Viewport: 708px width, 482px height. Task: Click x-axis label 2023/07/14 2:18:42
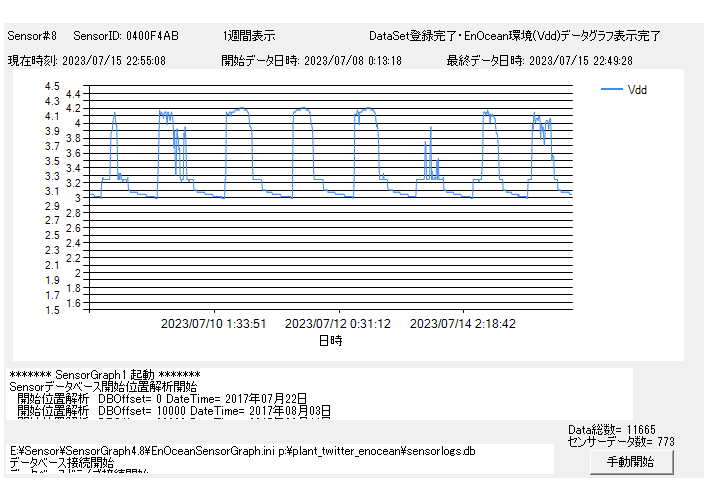(x=463, y=324)
